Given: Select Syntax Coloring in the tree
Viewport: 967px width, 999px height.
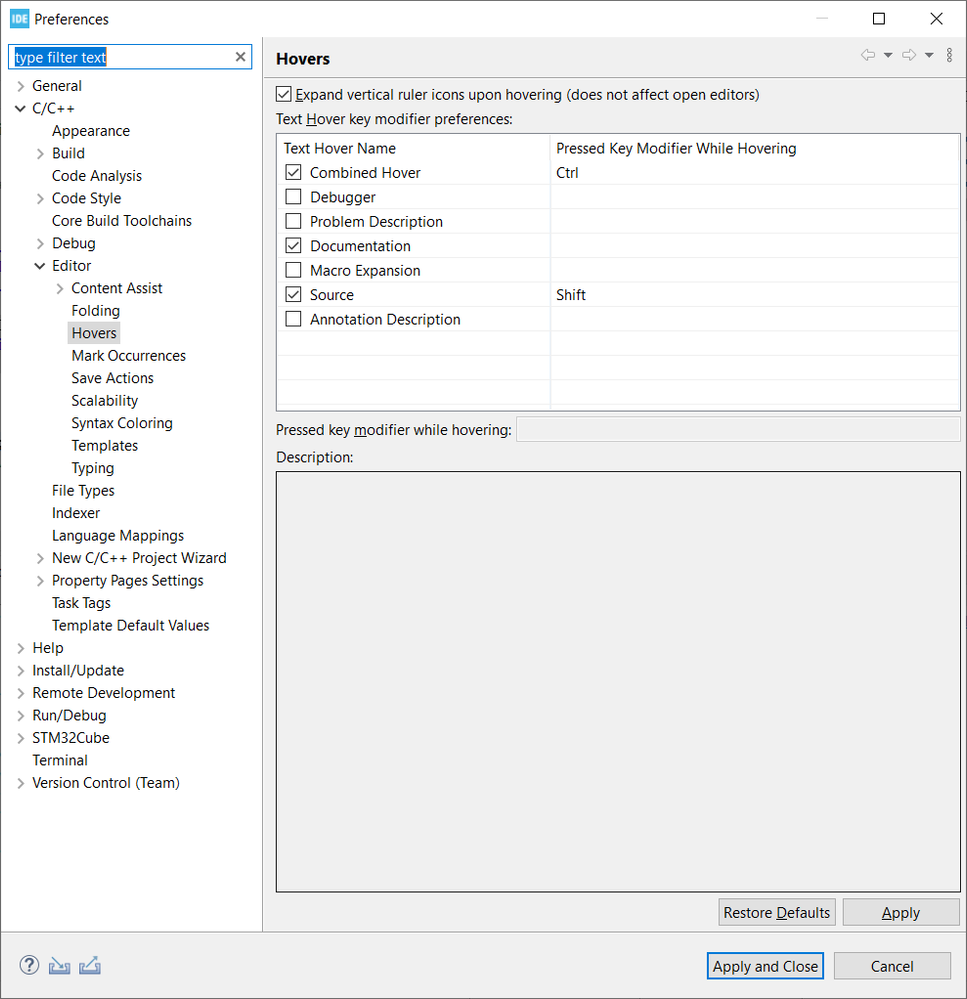Looking at the screenshot, I should click(122, 423).
